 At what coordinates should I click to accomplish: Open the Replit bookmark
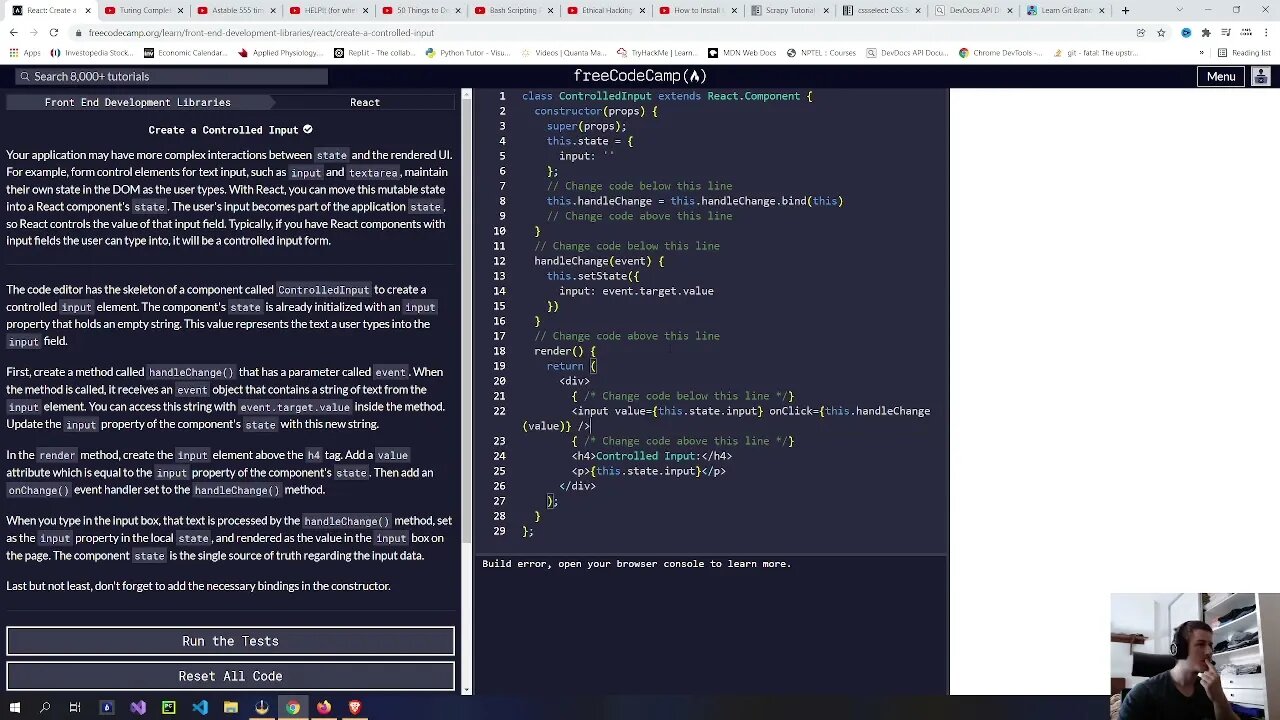(375, 53)
